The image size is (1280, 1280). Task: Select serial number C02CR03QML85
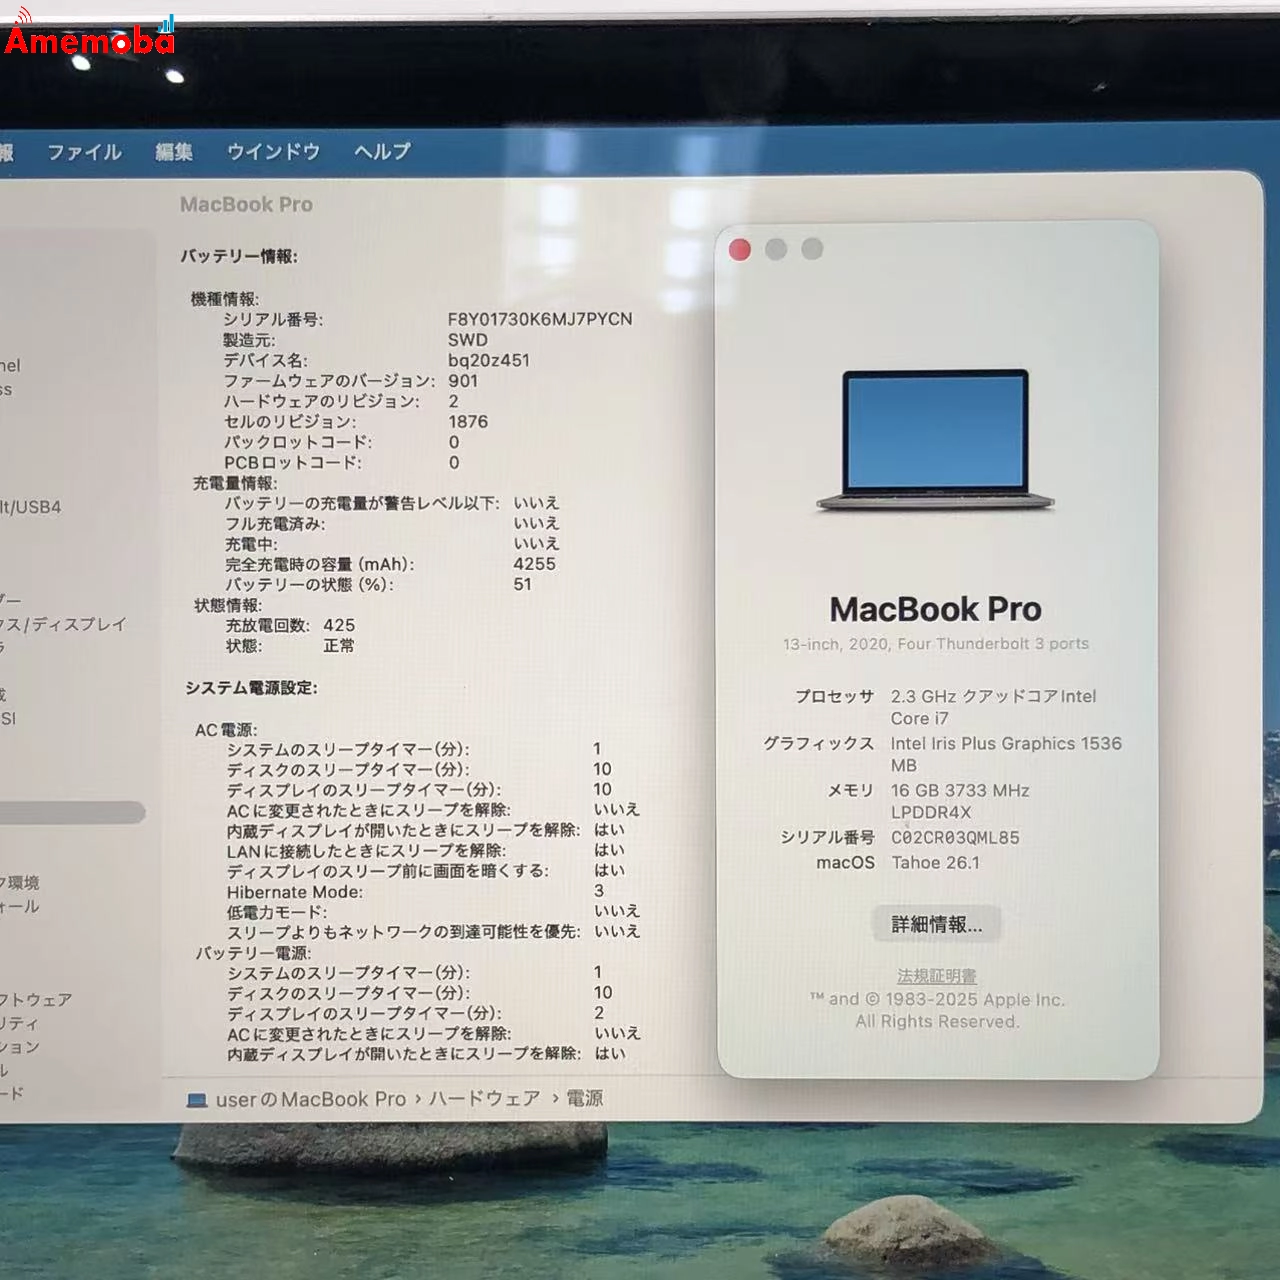955,838
